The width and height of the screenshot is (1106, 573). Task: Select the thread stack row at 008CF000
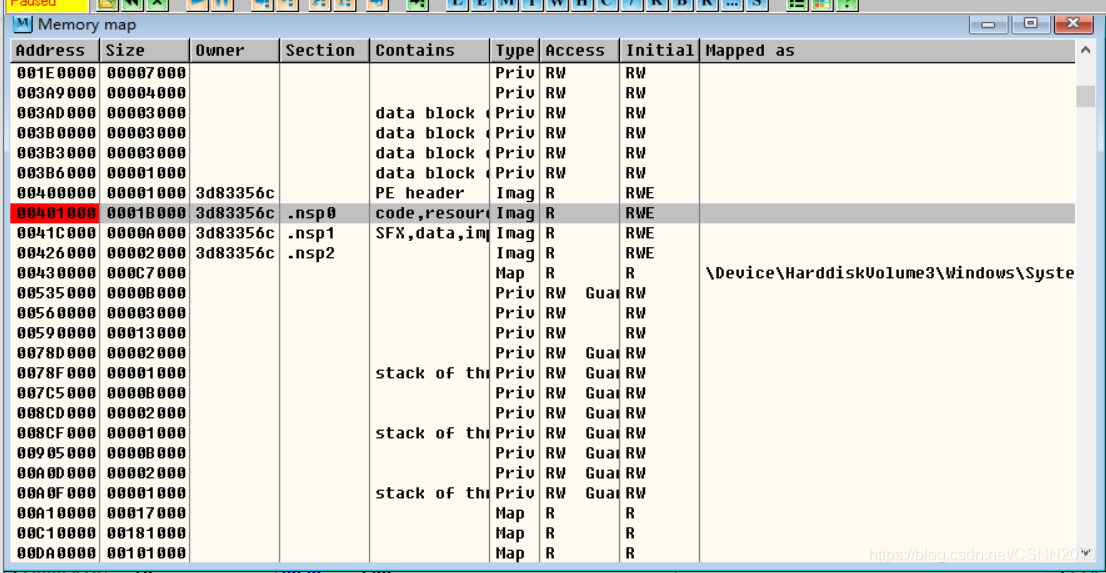[543, 433]
